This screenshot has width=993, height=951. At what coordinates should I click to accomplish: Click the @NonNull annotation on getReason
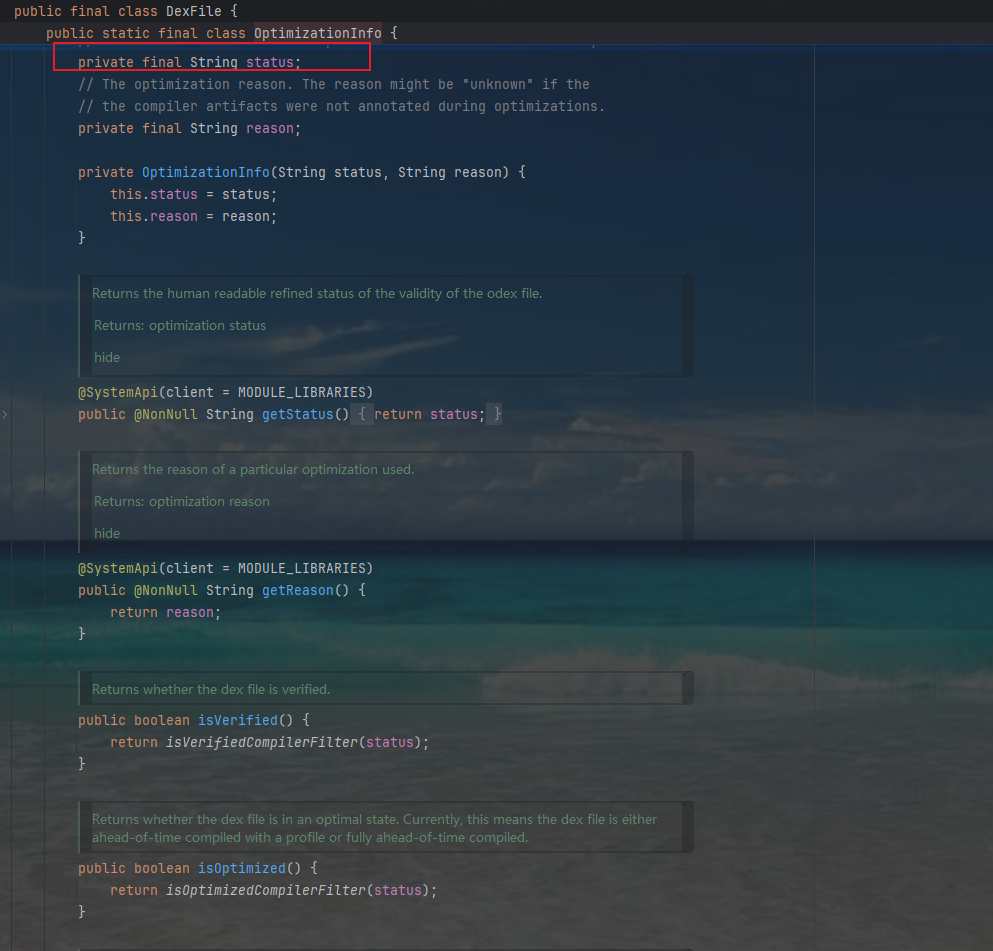(166, 590)
